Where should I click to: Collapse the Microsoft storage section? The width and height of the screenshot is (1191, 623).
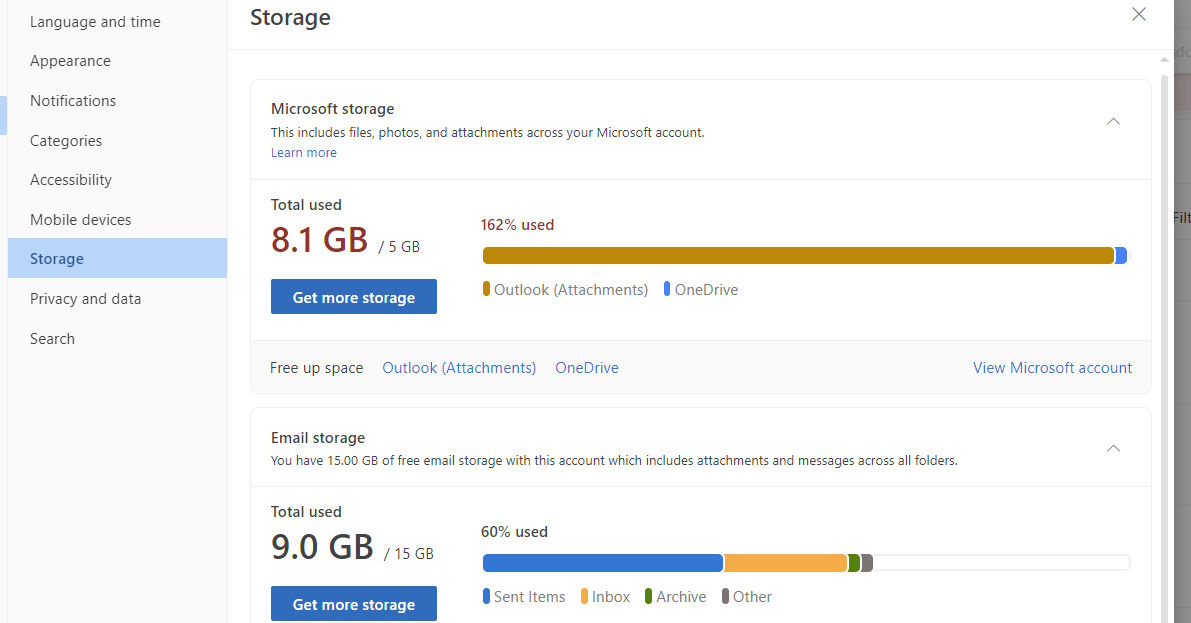1113,122
